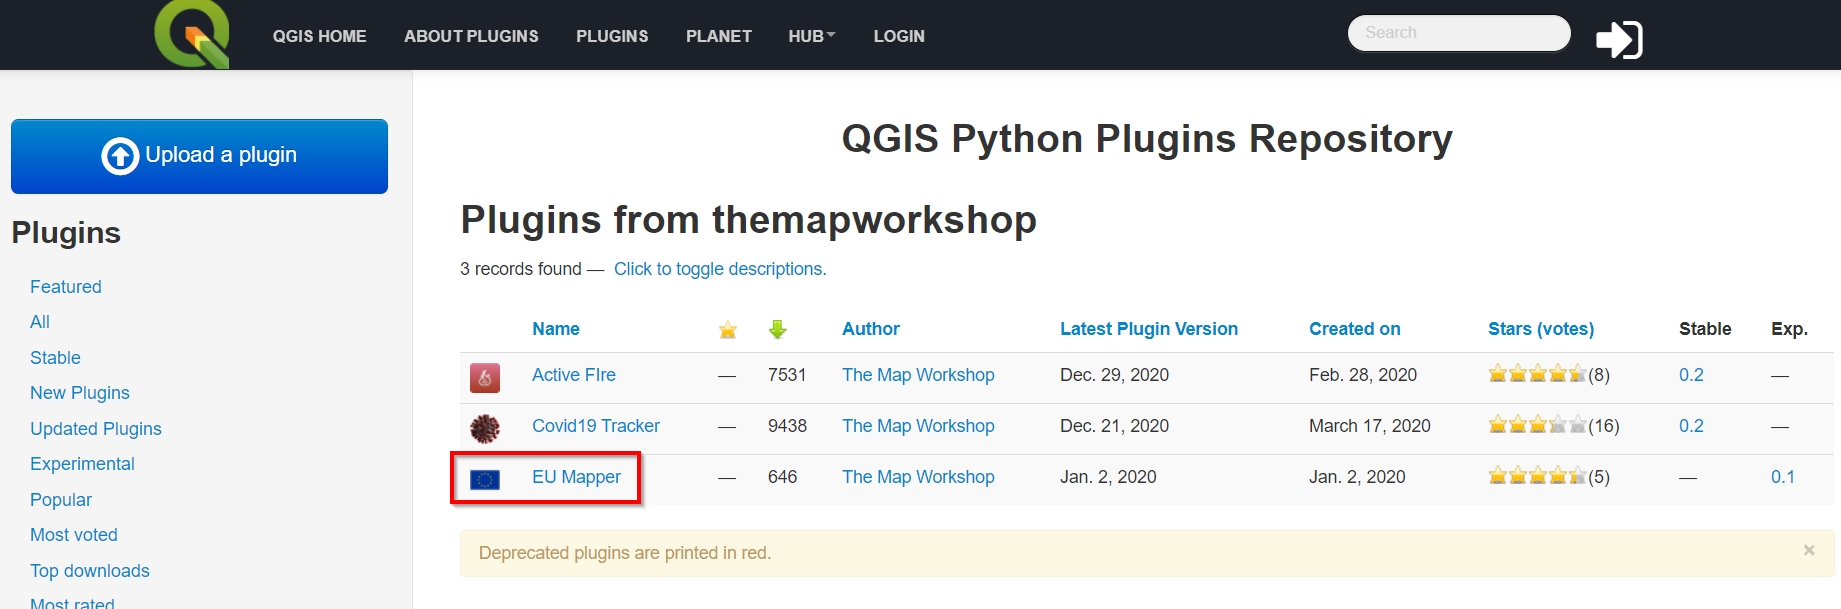The height and width of the screenshot is (609, 1841).
Task: Go to ABOUT PLUGINS page
Action: tap(471, 36)
